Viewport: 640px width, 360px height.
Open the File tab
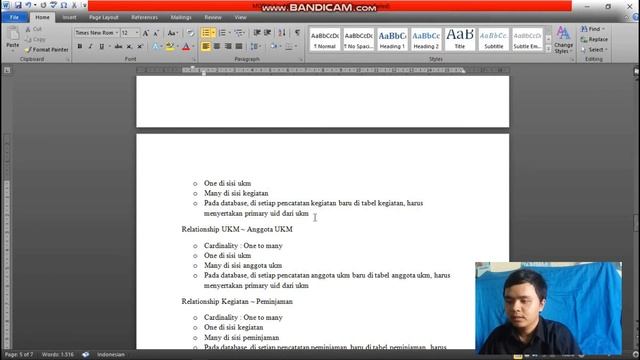14,17
